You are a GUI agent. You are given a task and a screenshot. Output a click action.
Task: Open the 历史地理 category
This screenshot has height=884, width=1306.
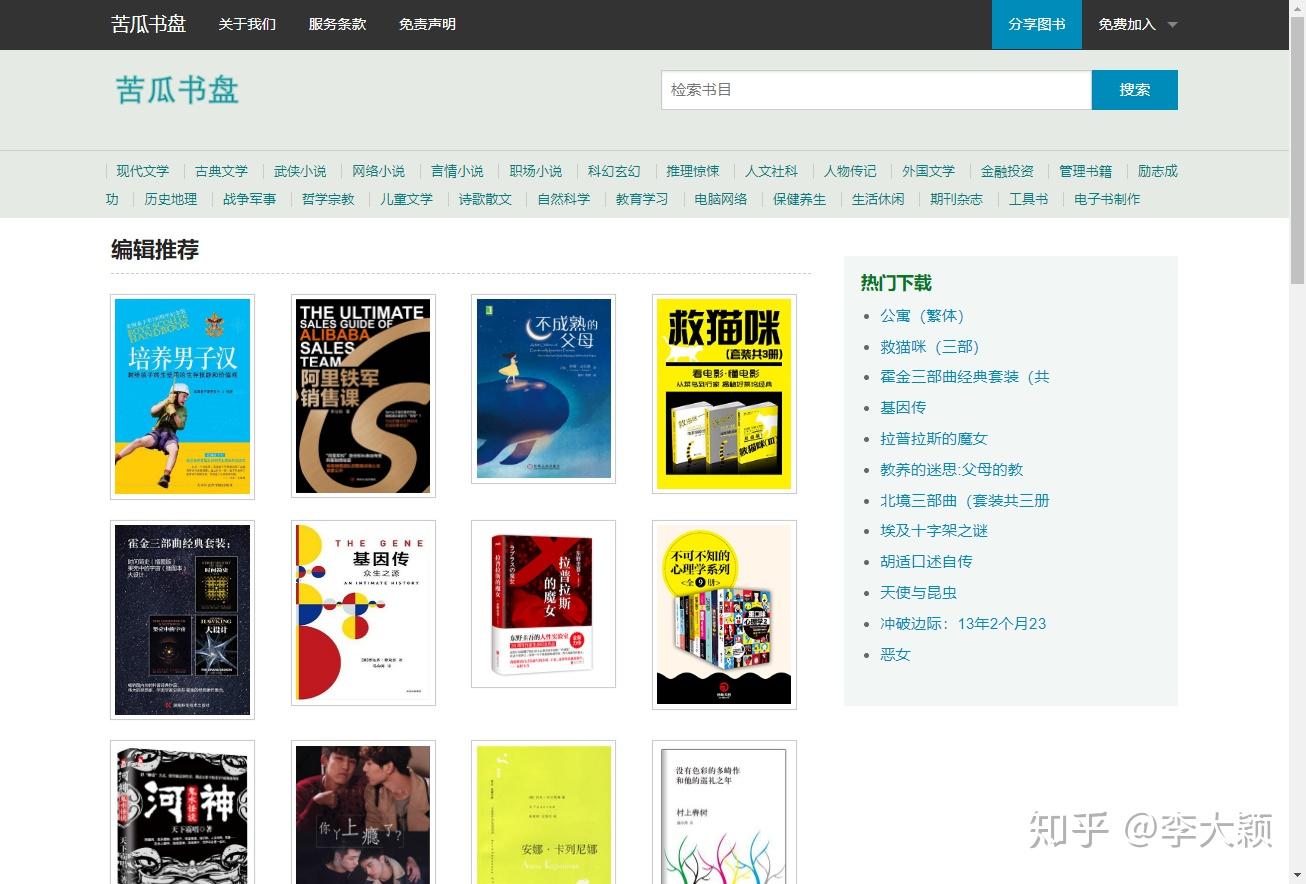tap(171, 199)
